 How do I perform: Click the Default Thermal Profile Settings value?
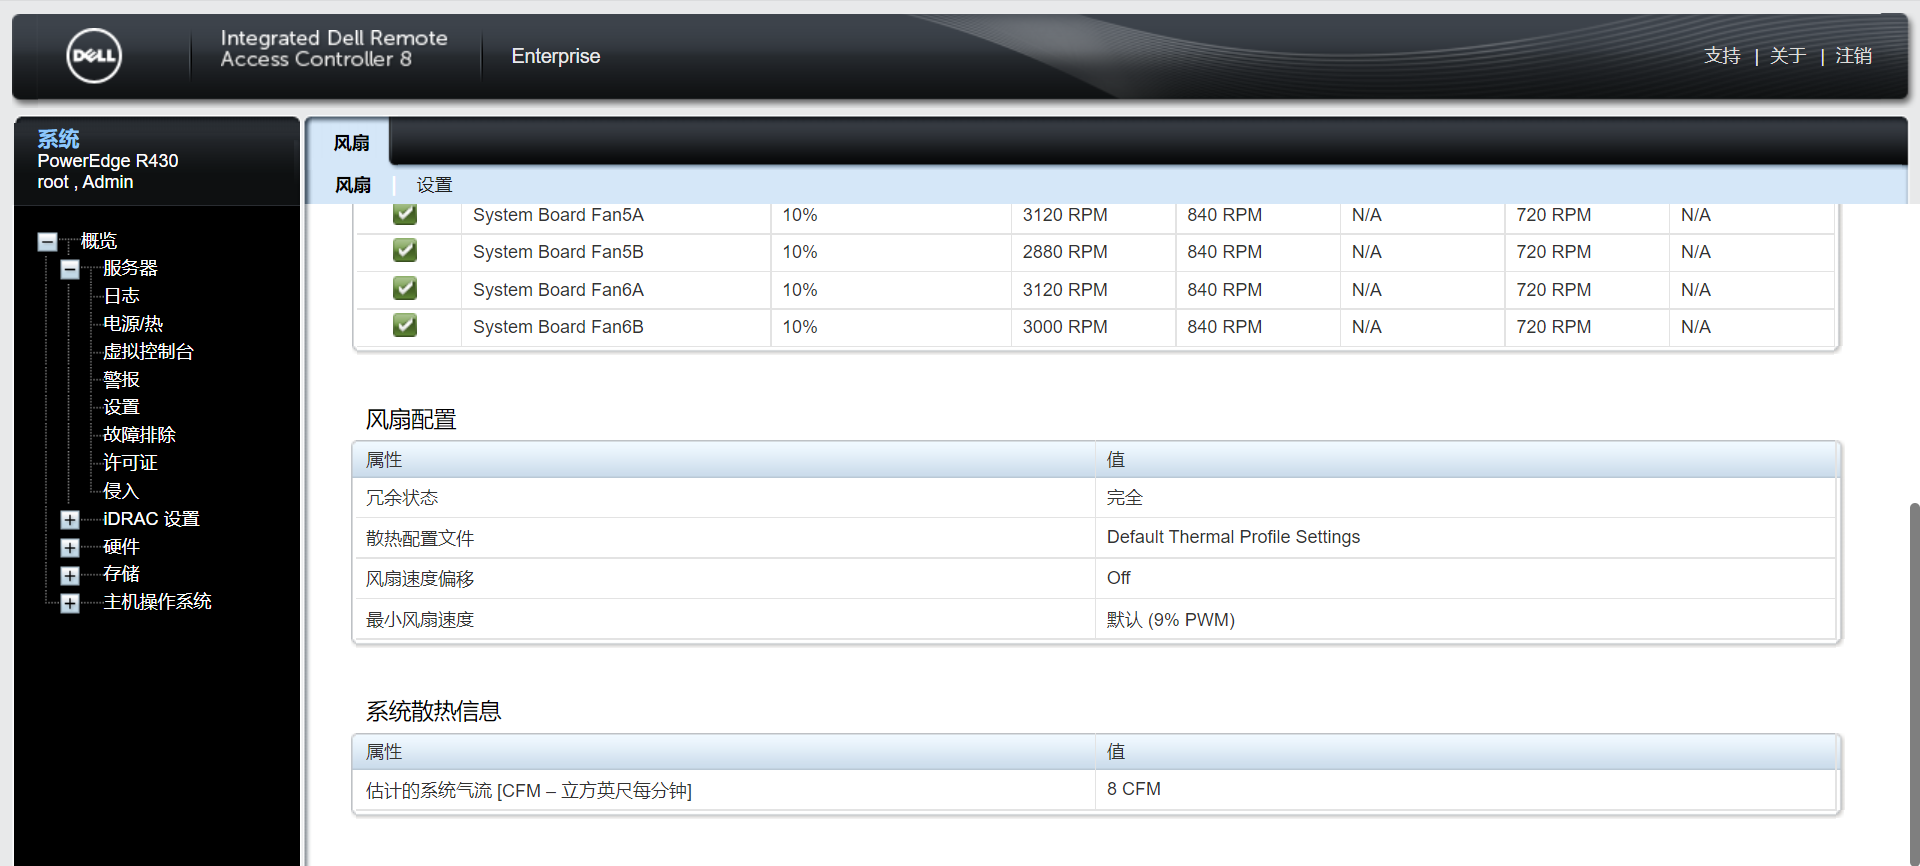pyautogui.click(x=1233, y=537)
